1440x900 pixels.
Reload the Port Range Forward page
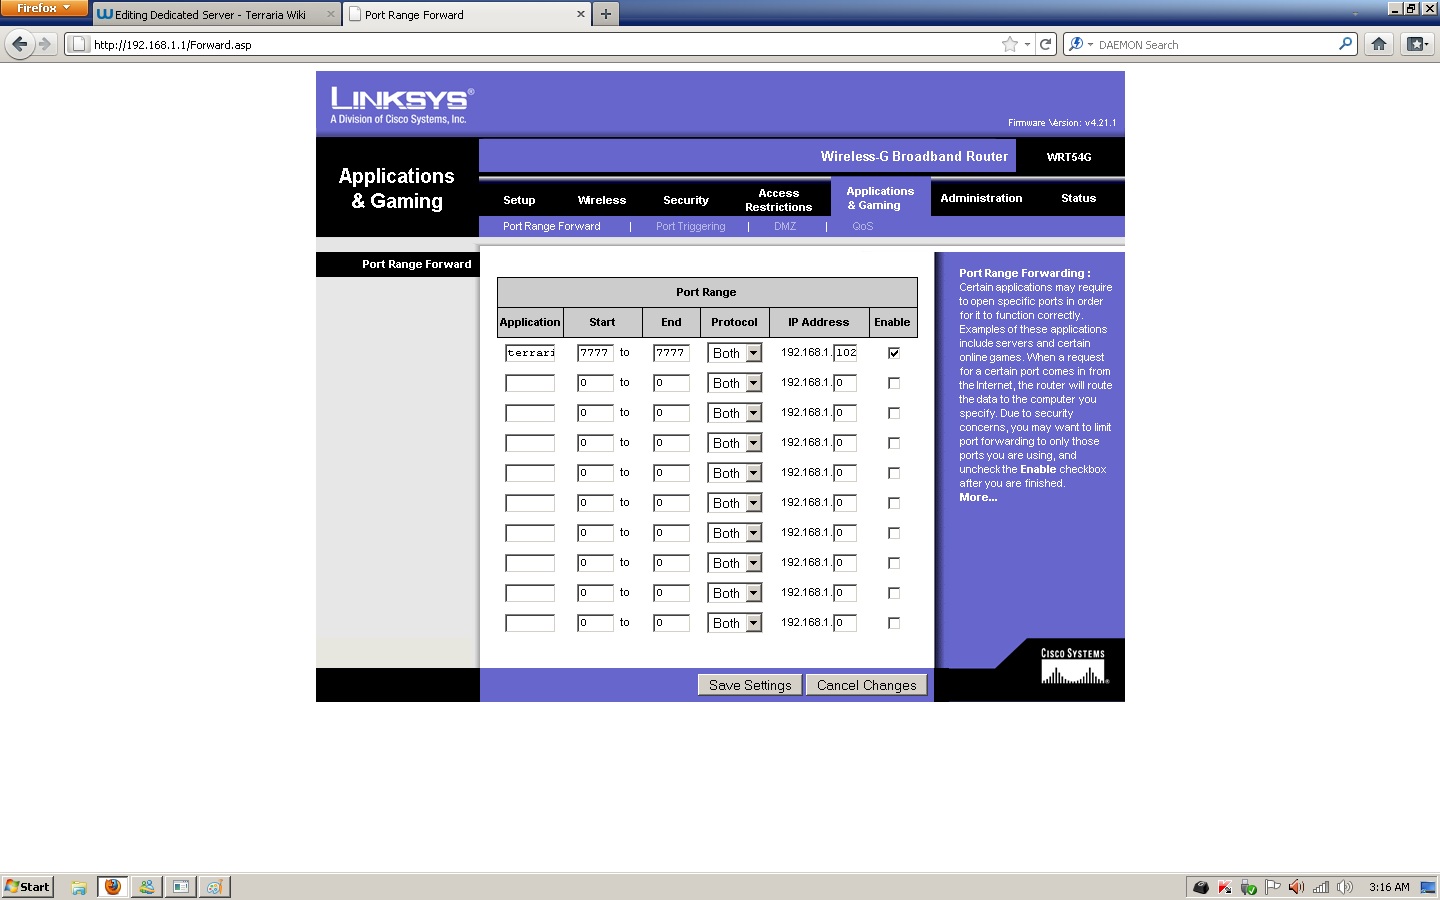1046,44
